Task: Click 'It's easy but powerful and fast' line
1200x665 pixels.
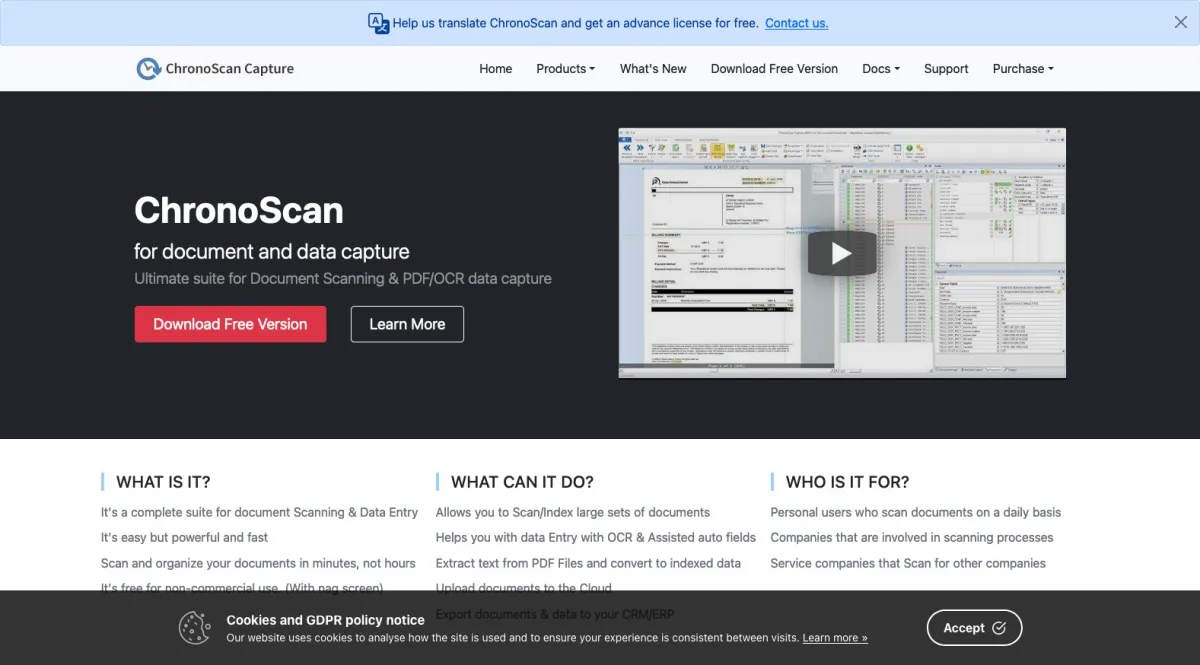Action: [185, 537]
